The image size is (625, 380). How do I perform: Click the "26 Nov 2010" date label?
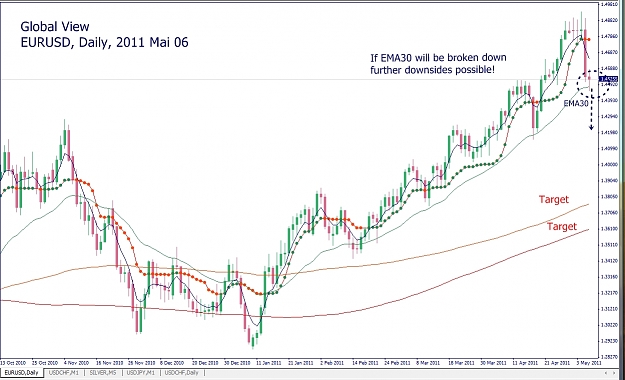142,363
